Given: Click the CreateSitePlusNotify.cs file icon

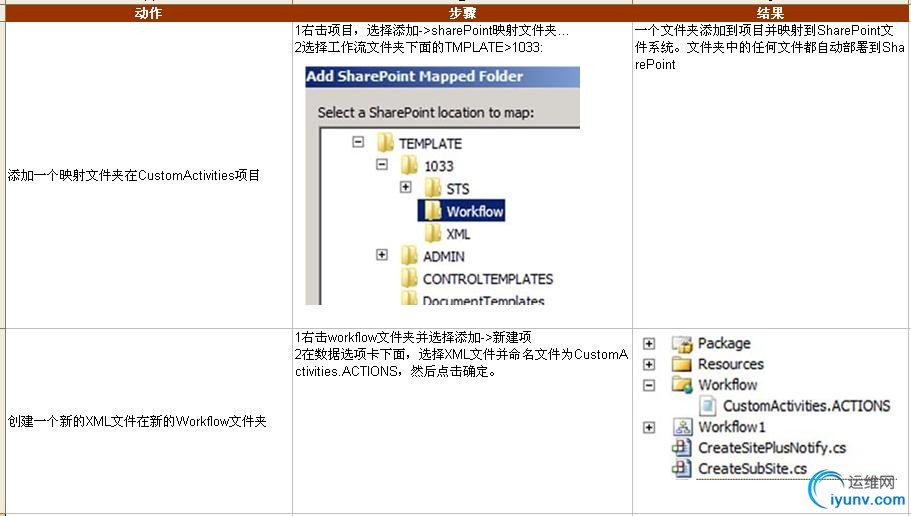Looking at the screenshot, I should 682,447.
